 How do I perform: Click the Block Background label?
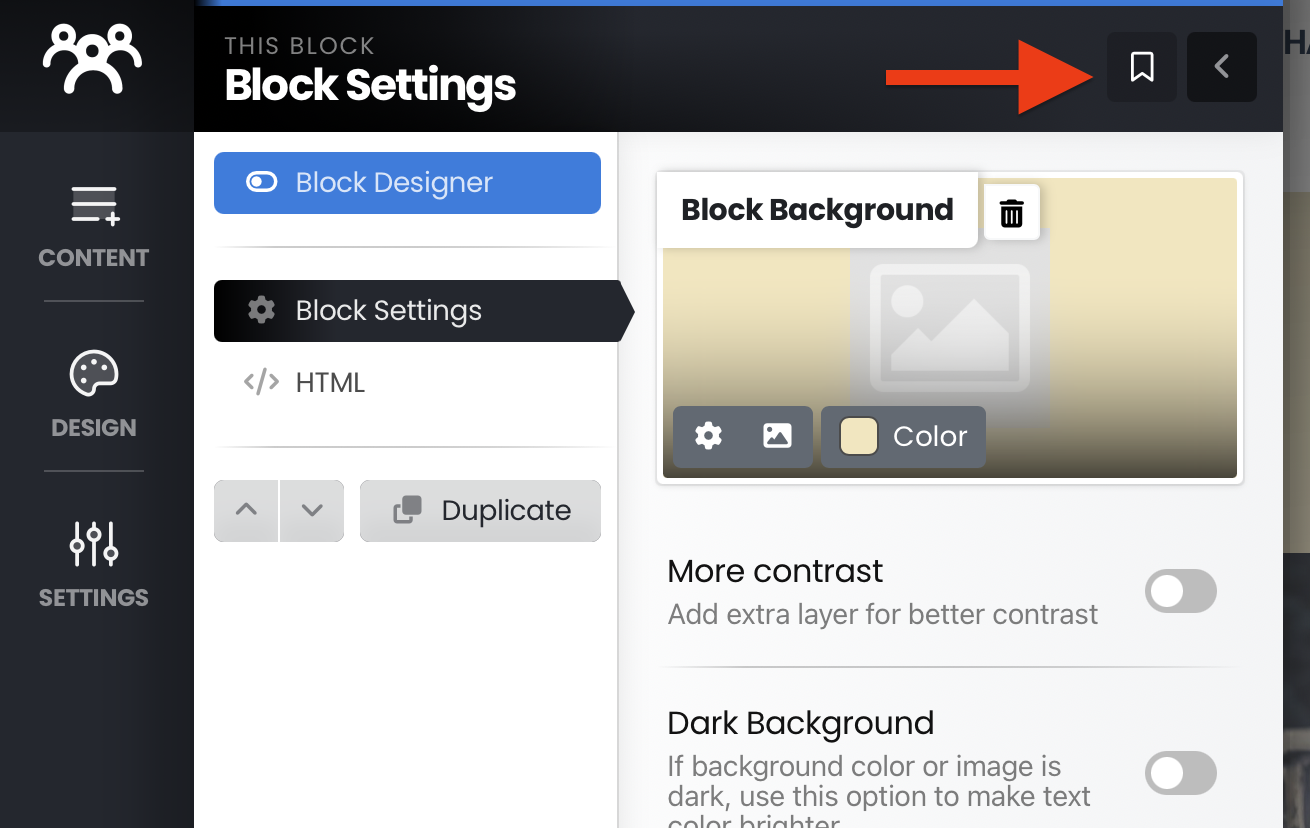pyautogui.click(x=817, y=210)
